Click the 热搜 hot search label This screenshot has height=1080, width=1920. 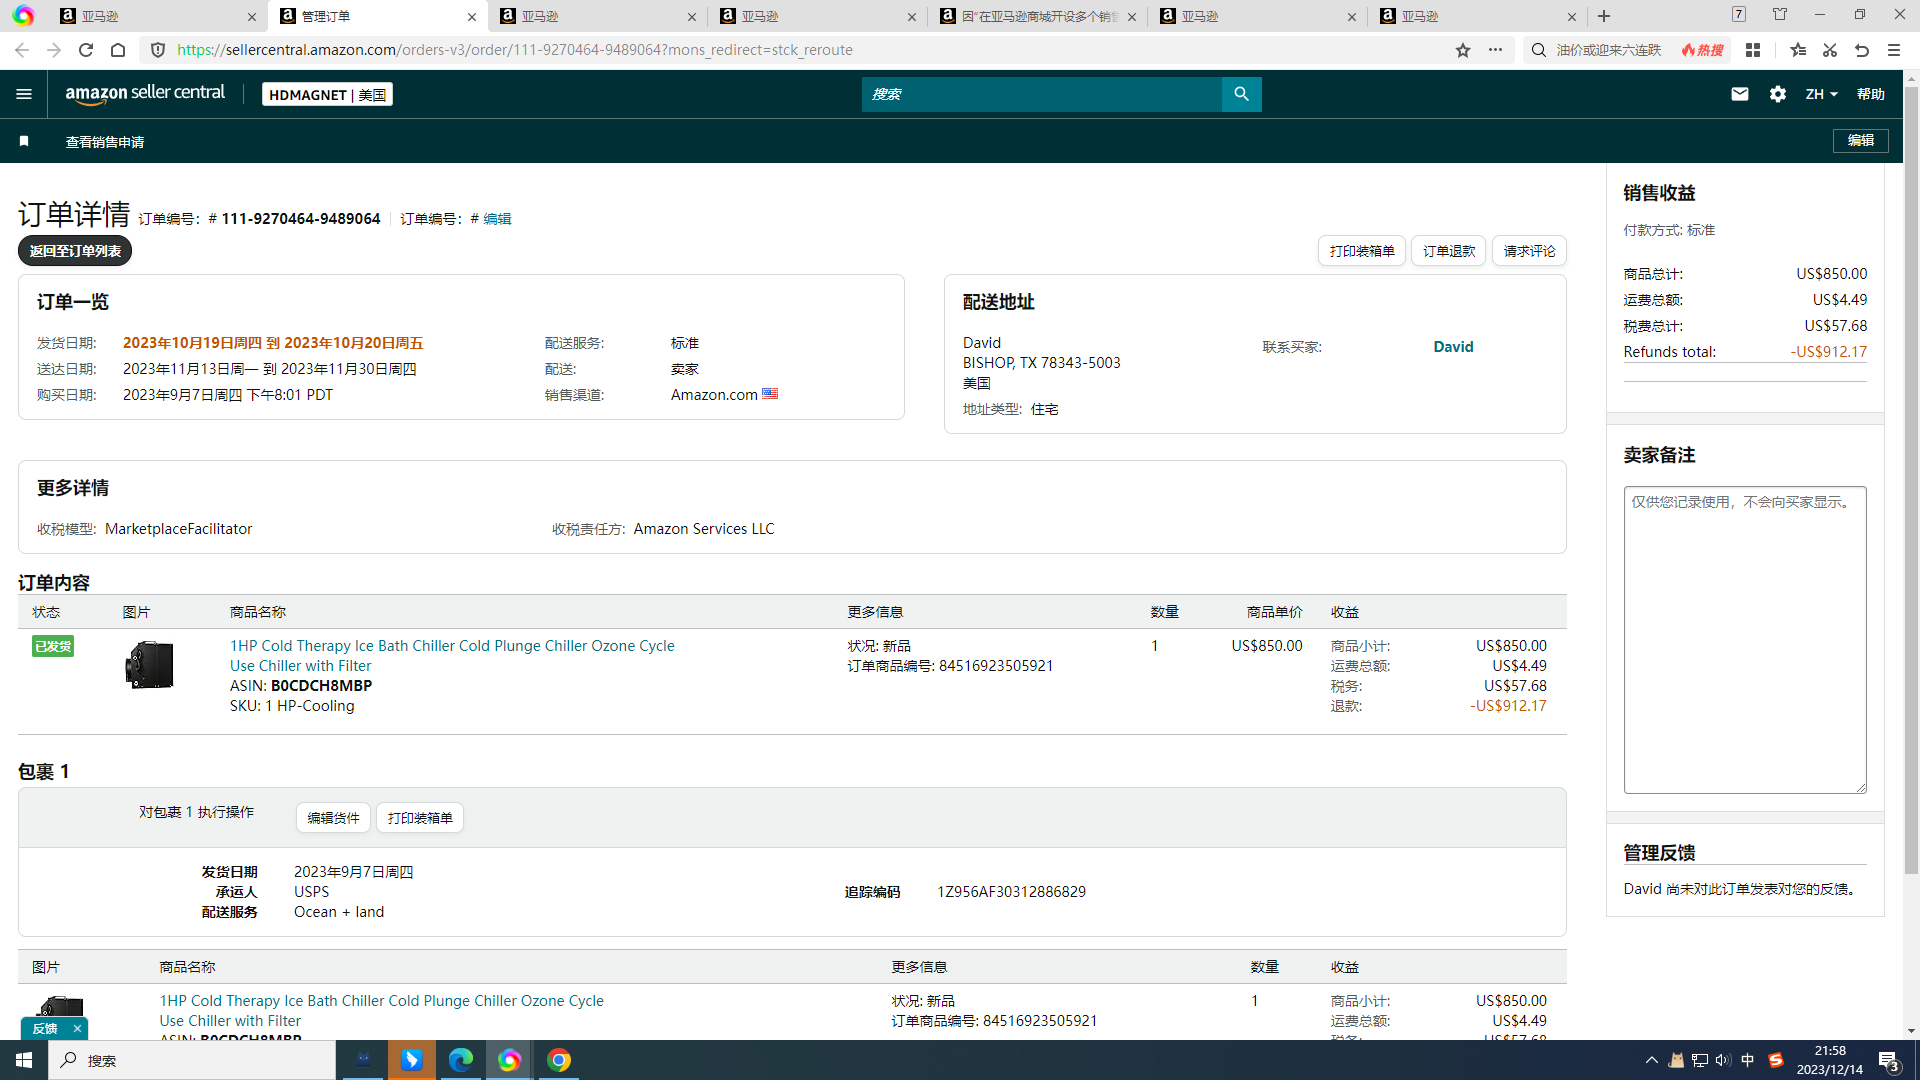(1703, 50)
